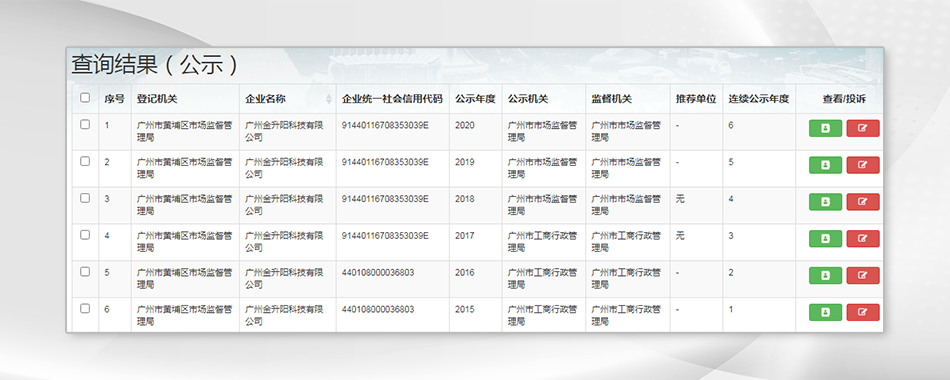Sort by 企业名称 column sort arrows
Viewport: 950px width, 380px height.
tap(329, 99)
